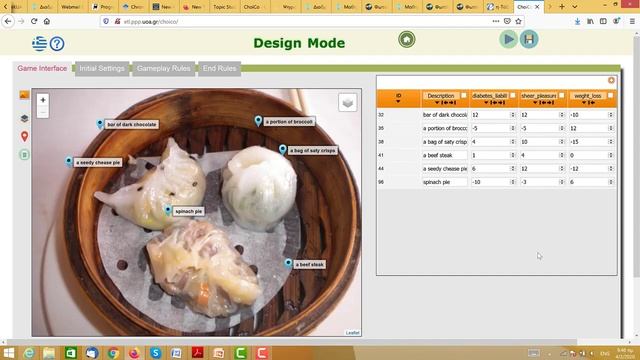Toggle the weight_loss column checkbox

(x=610, y=96)
